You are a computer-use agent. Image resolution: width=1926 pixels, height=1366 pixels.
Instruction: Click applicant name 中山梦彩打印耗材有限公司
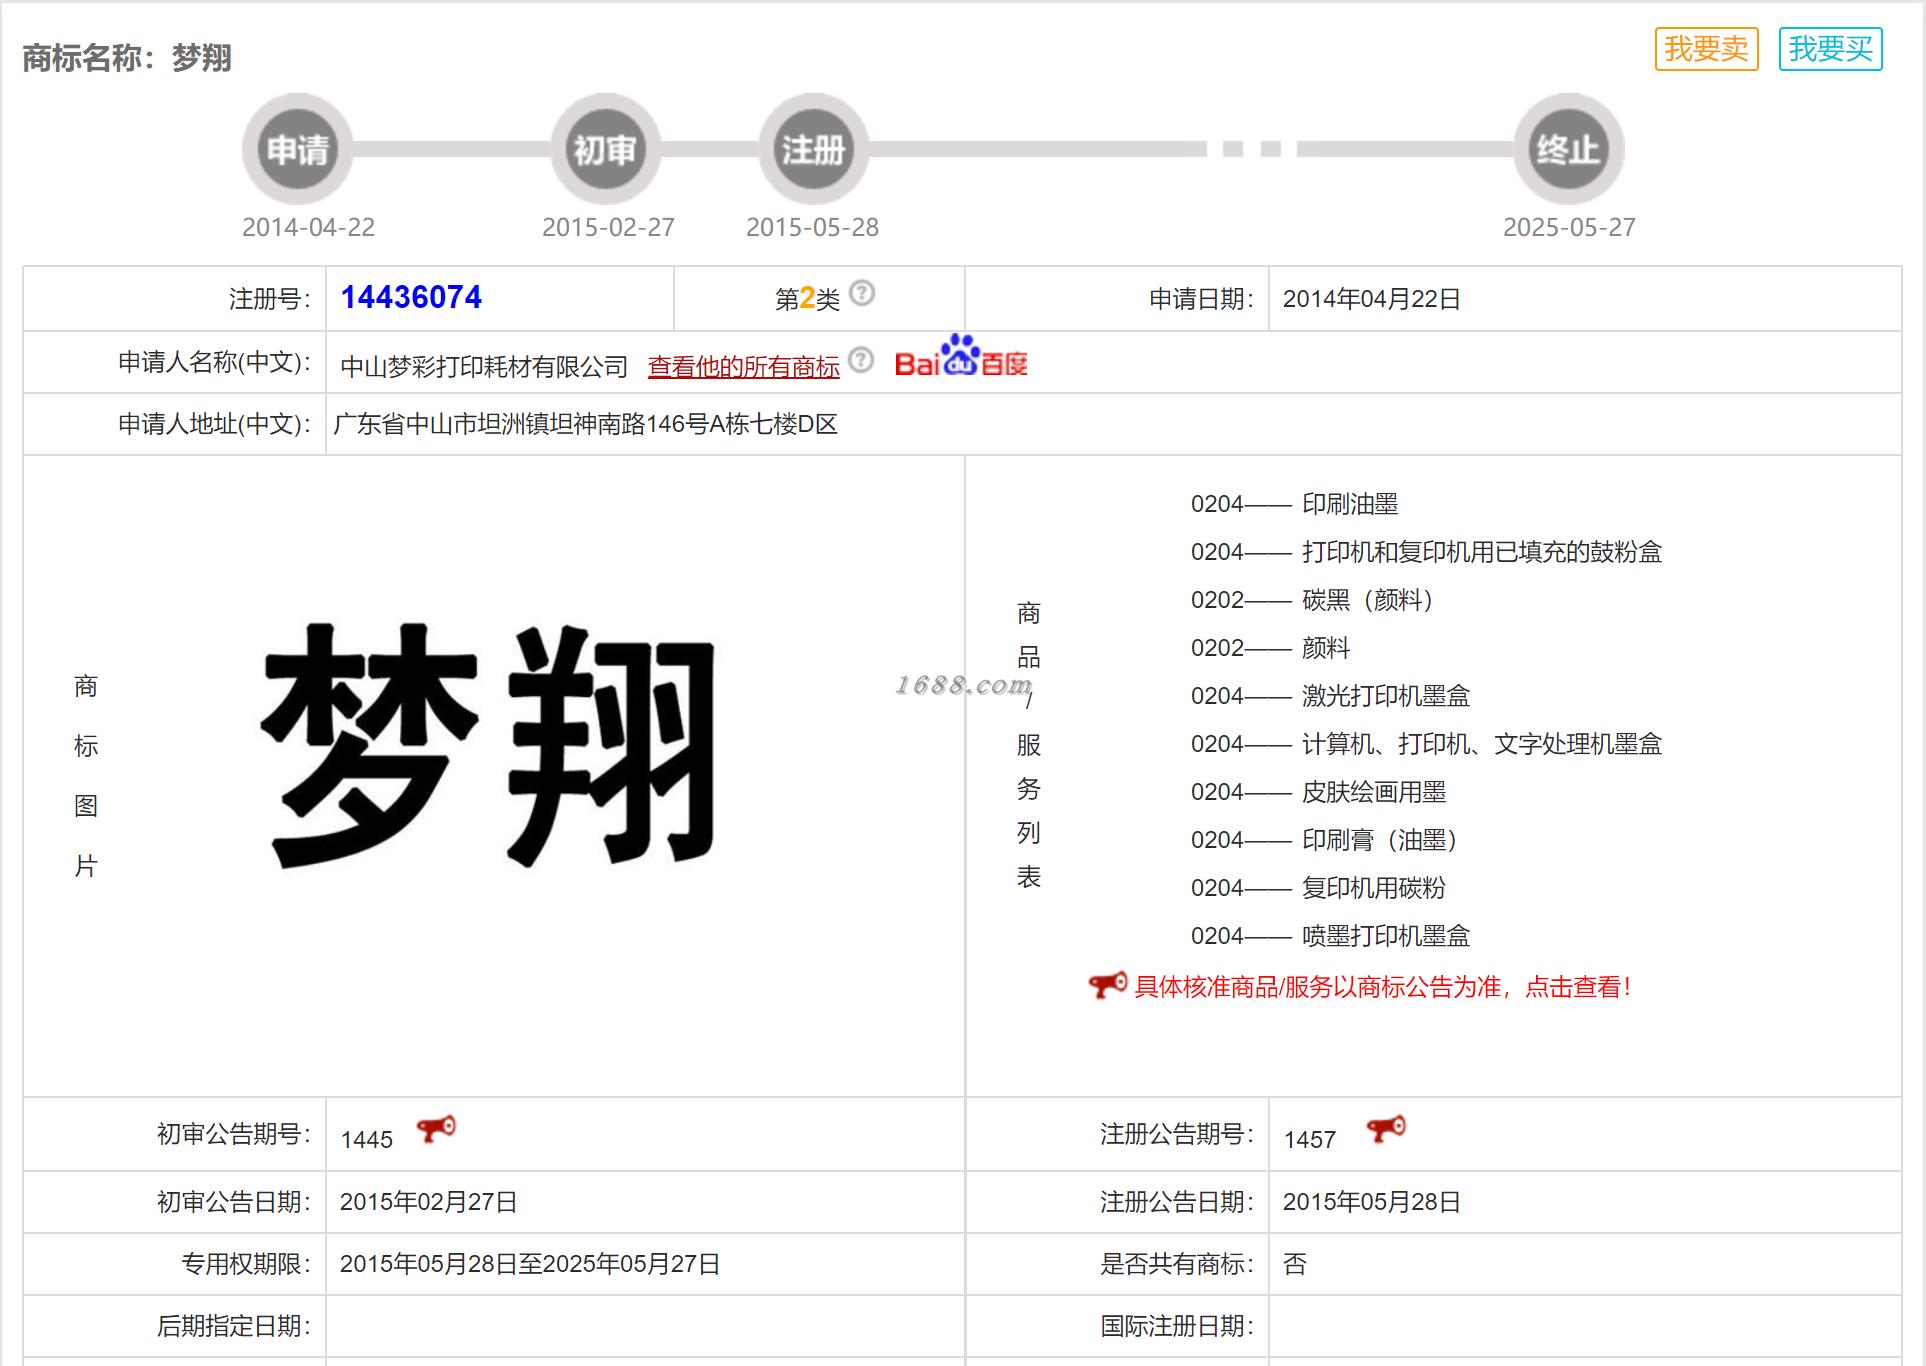(x=484, y=367)
